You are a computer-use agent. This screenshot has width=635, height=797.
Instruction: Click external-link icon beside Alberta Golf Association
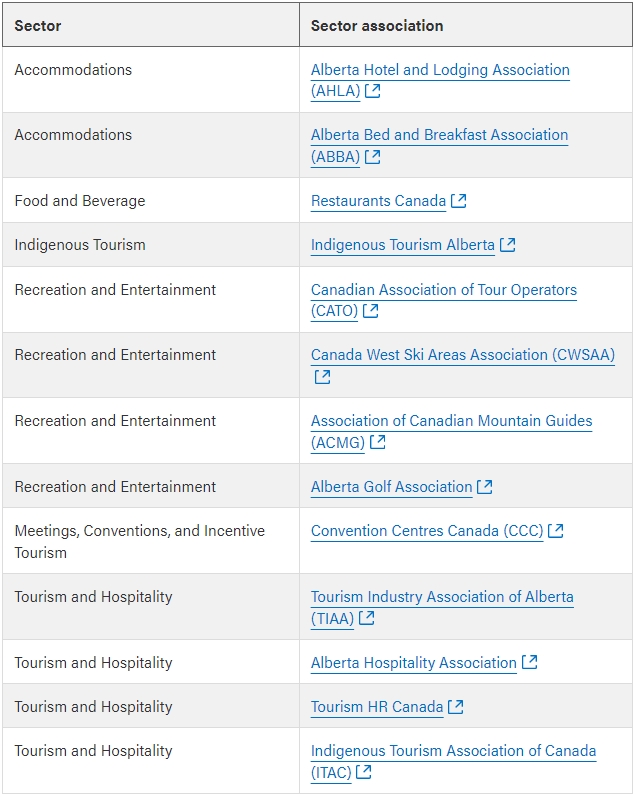click(485, 487)
